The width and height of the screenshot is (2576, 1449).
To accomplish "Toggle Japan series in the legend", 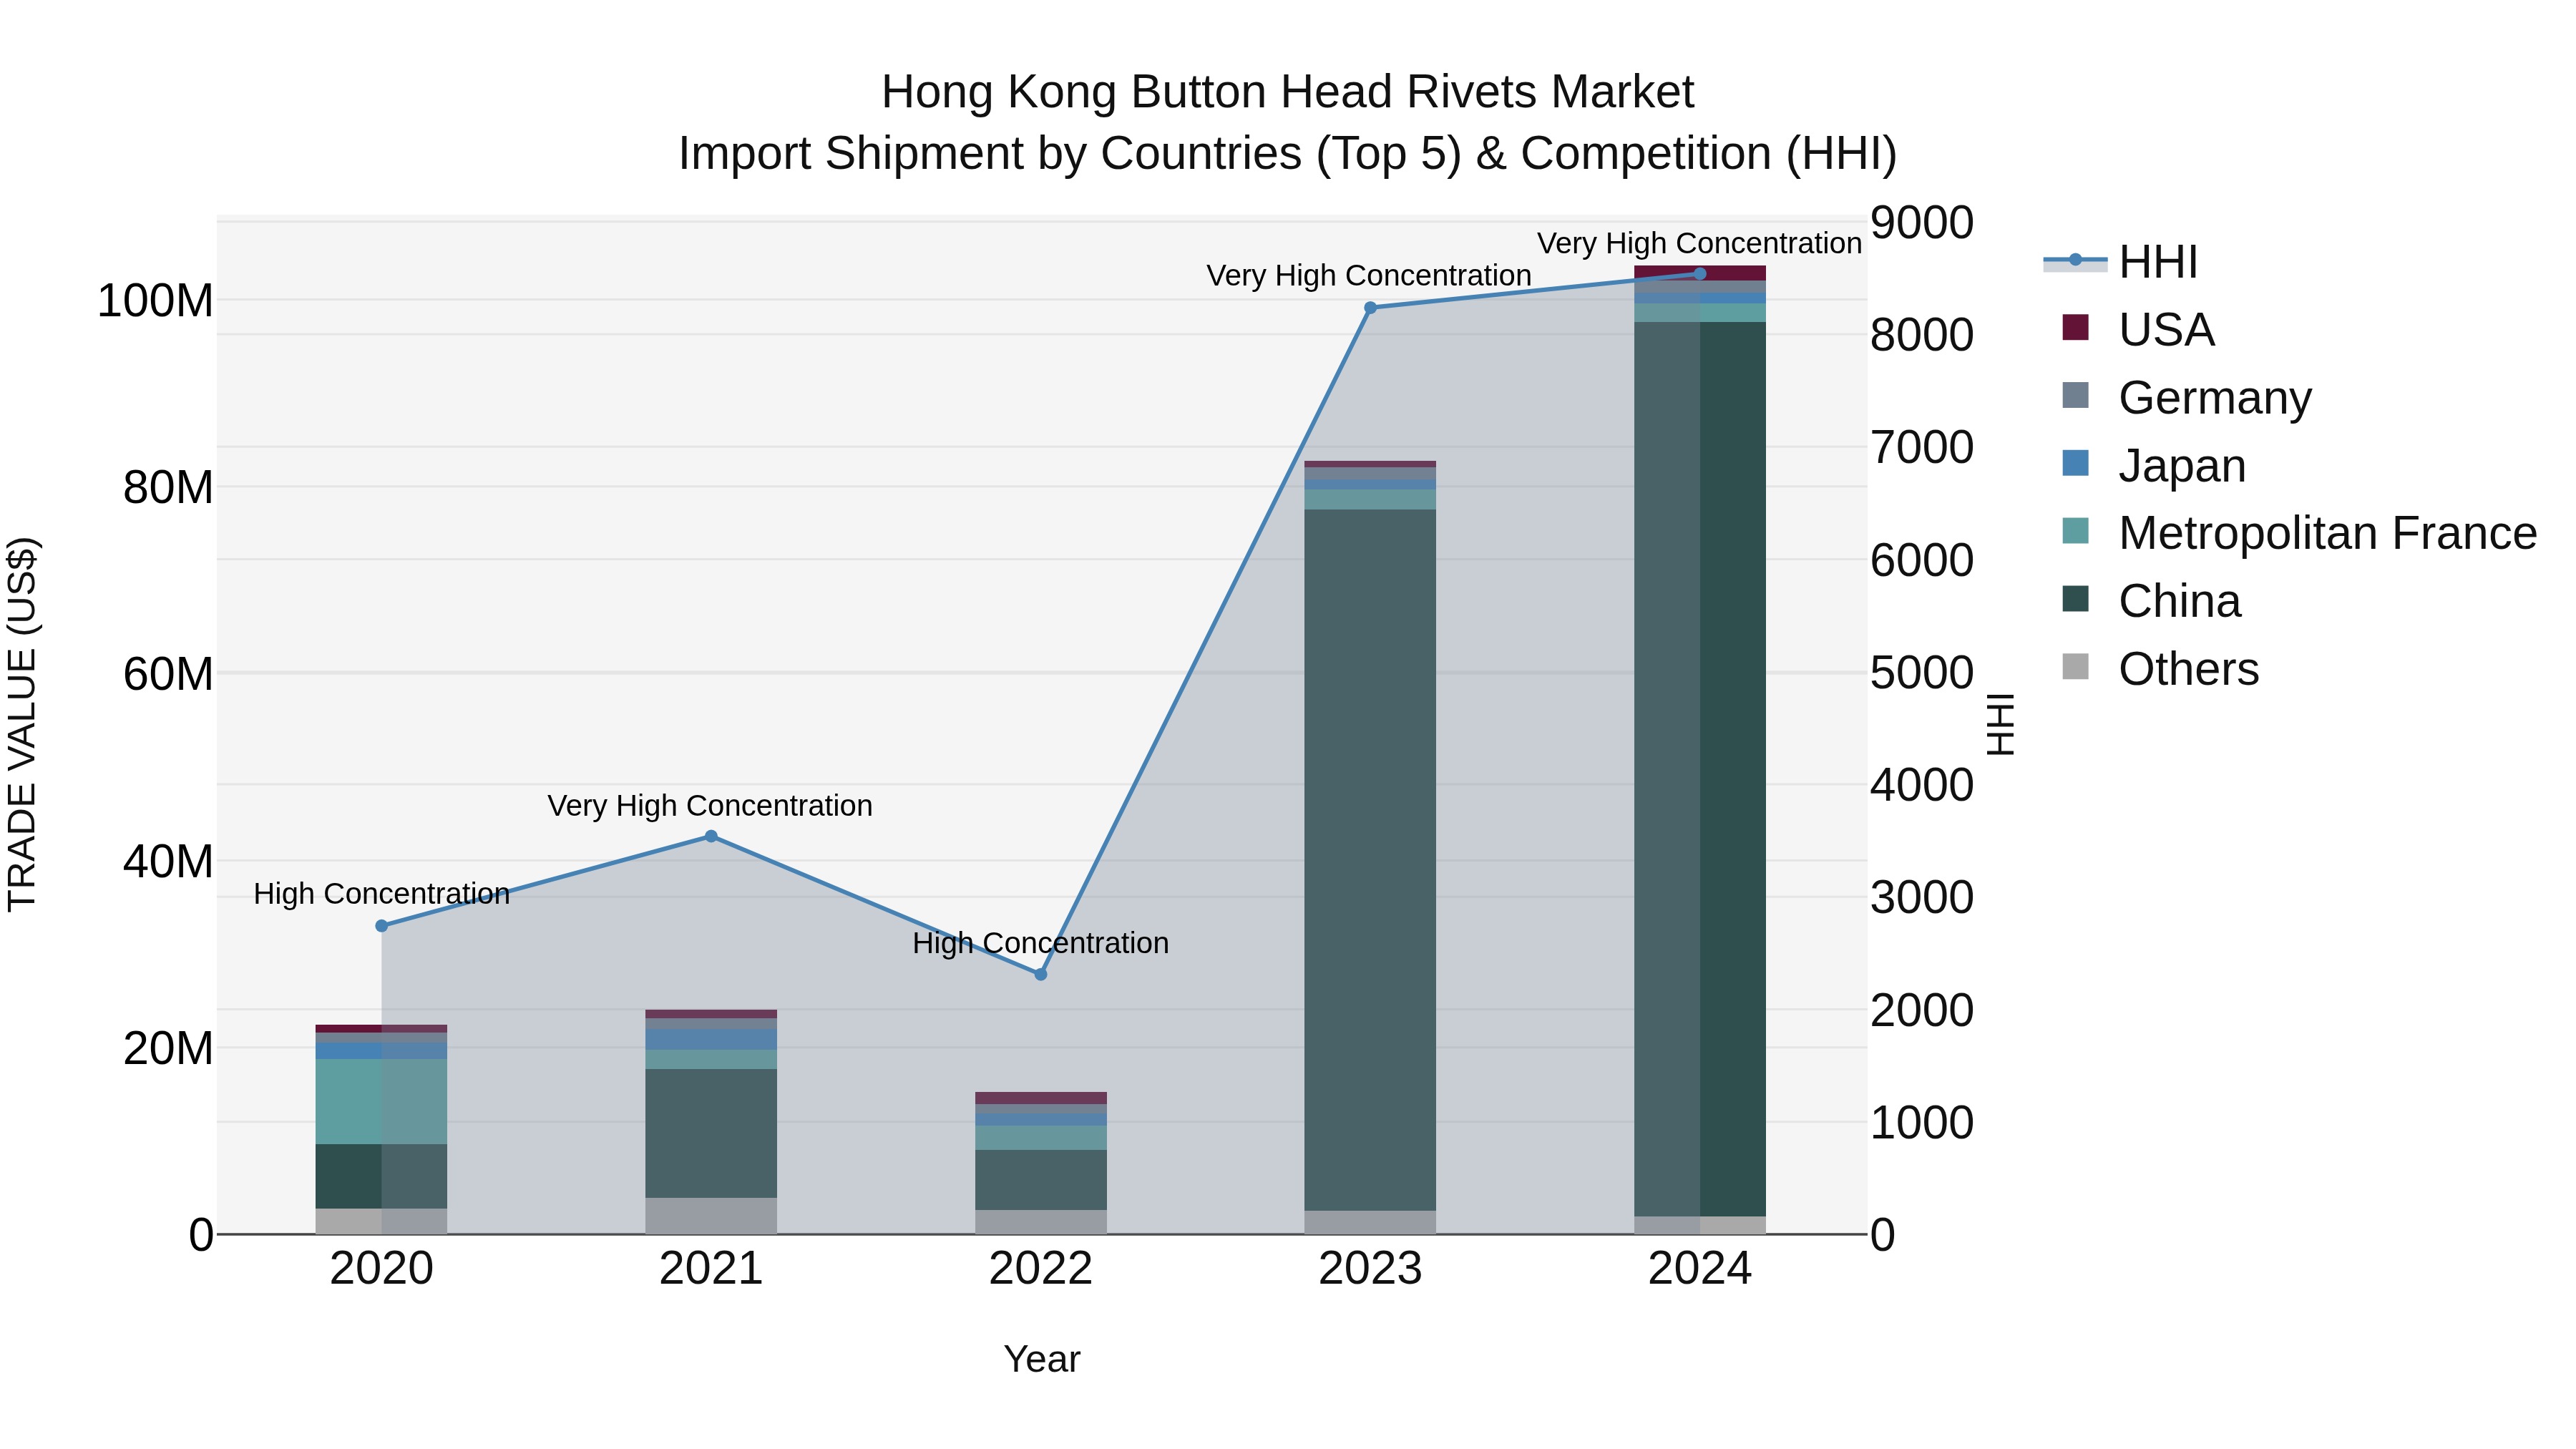I will [2153, 465].
